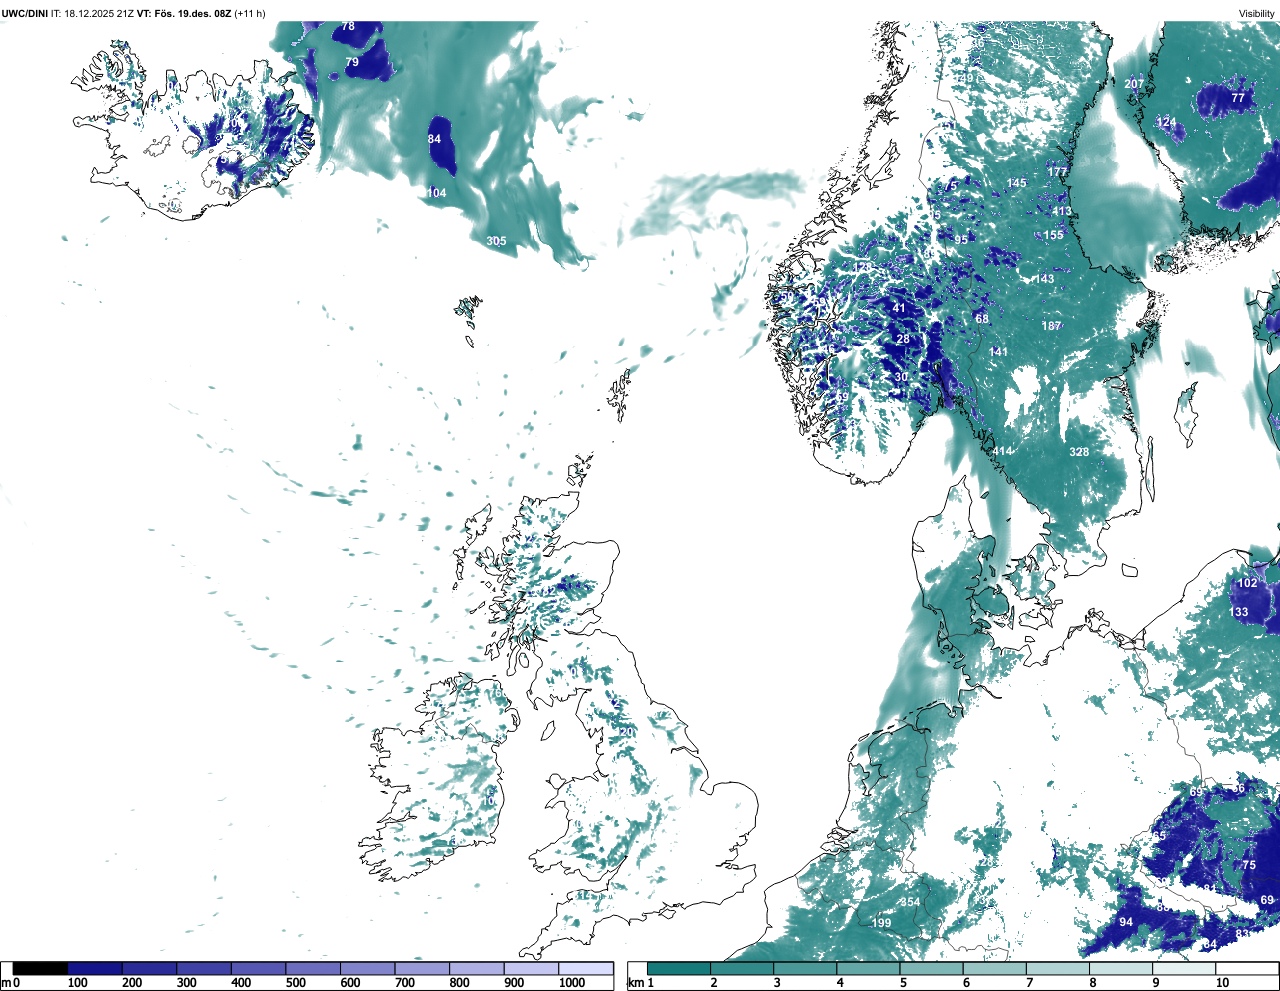This screenshot has height=991, width=1280.
Task: Click the valid time 'Fös. 19.des. 08Z'
Action: coord(191,13)
